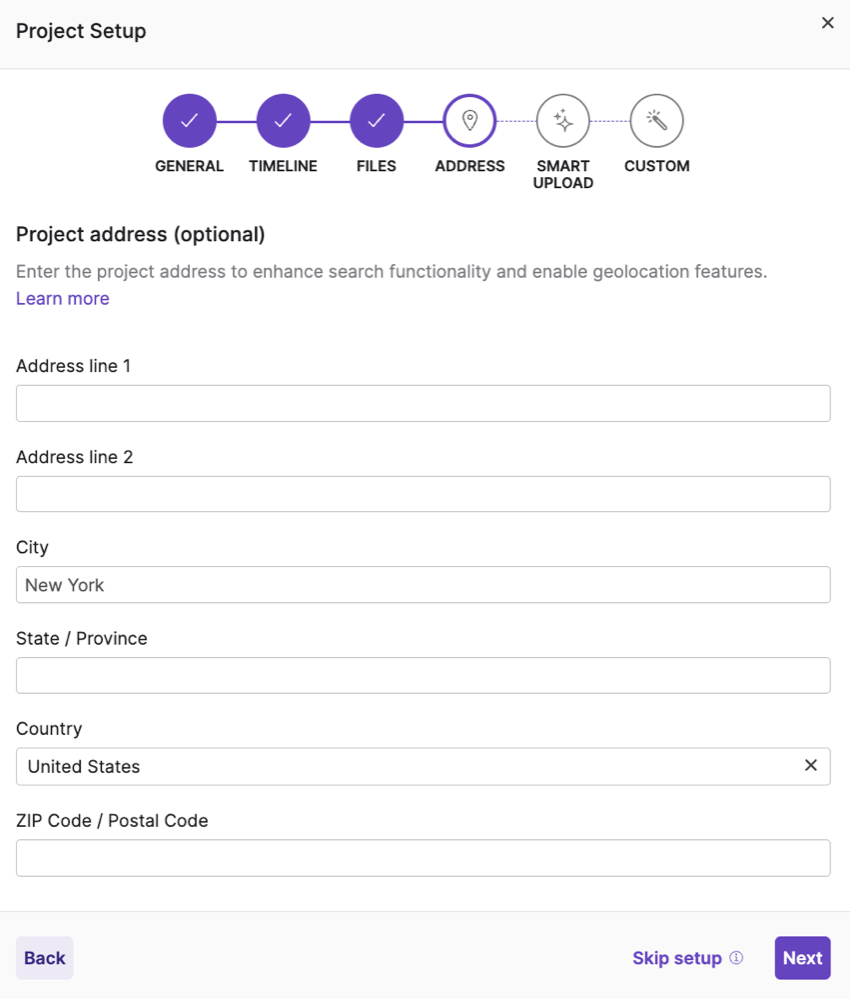Click the Back button
The image size is (850, 999).
[44, 957]
